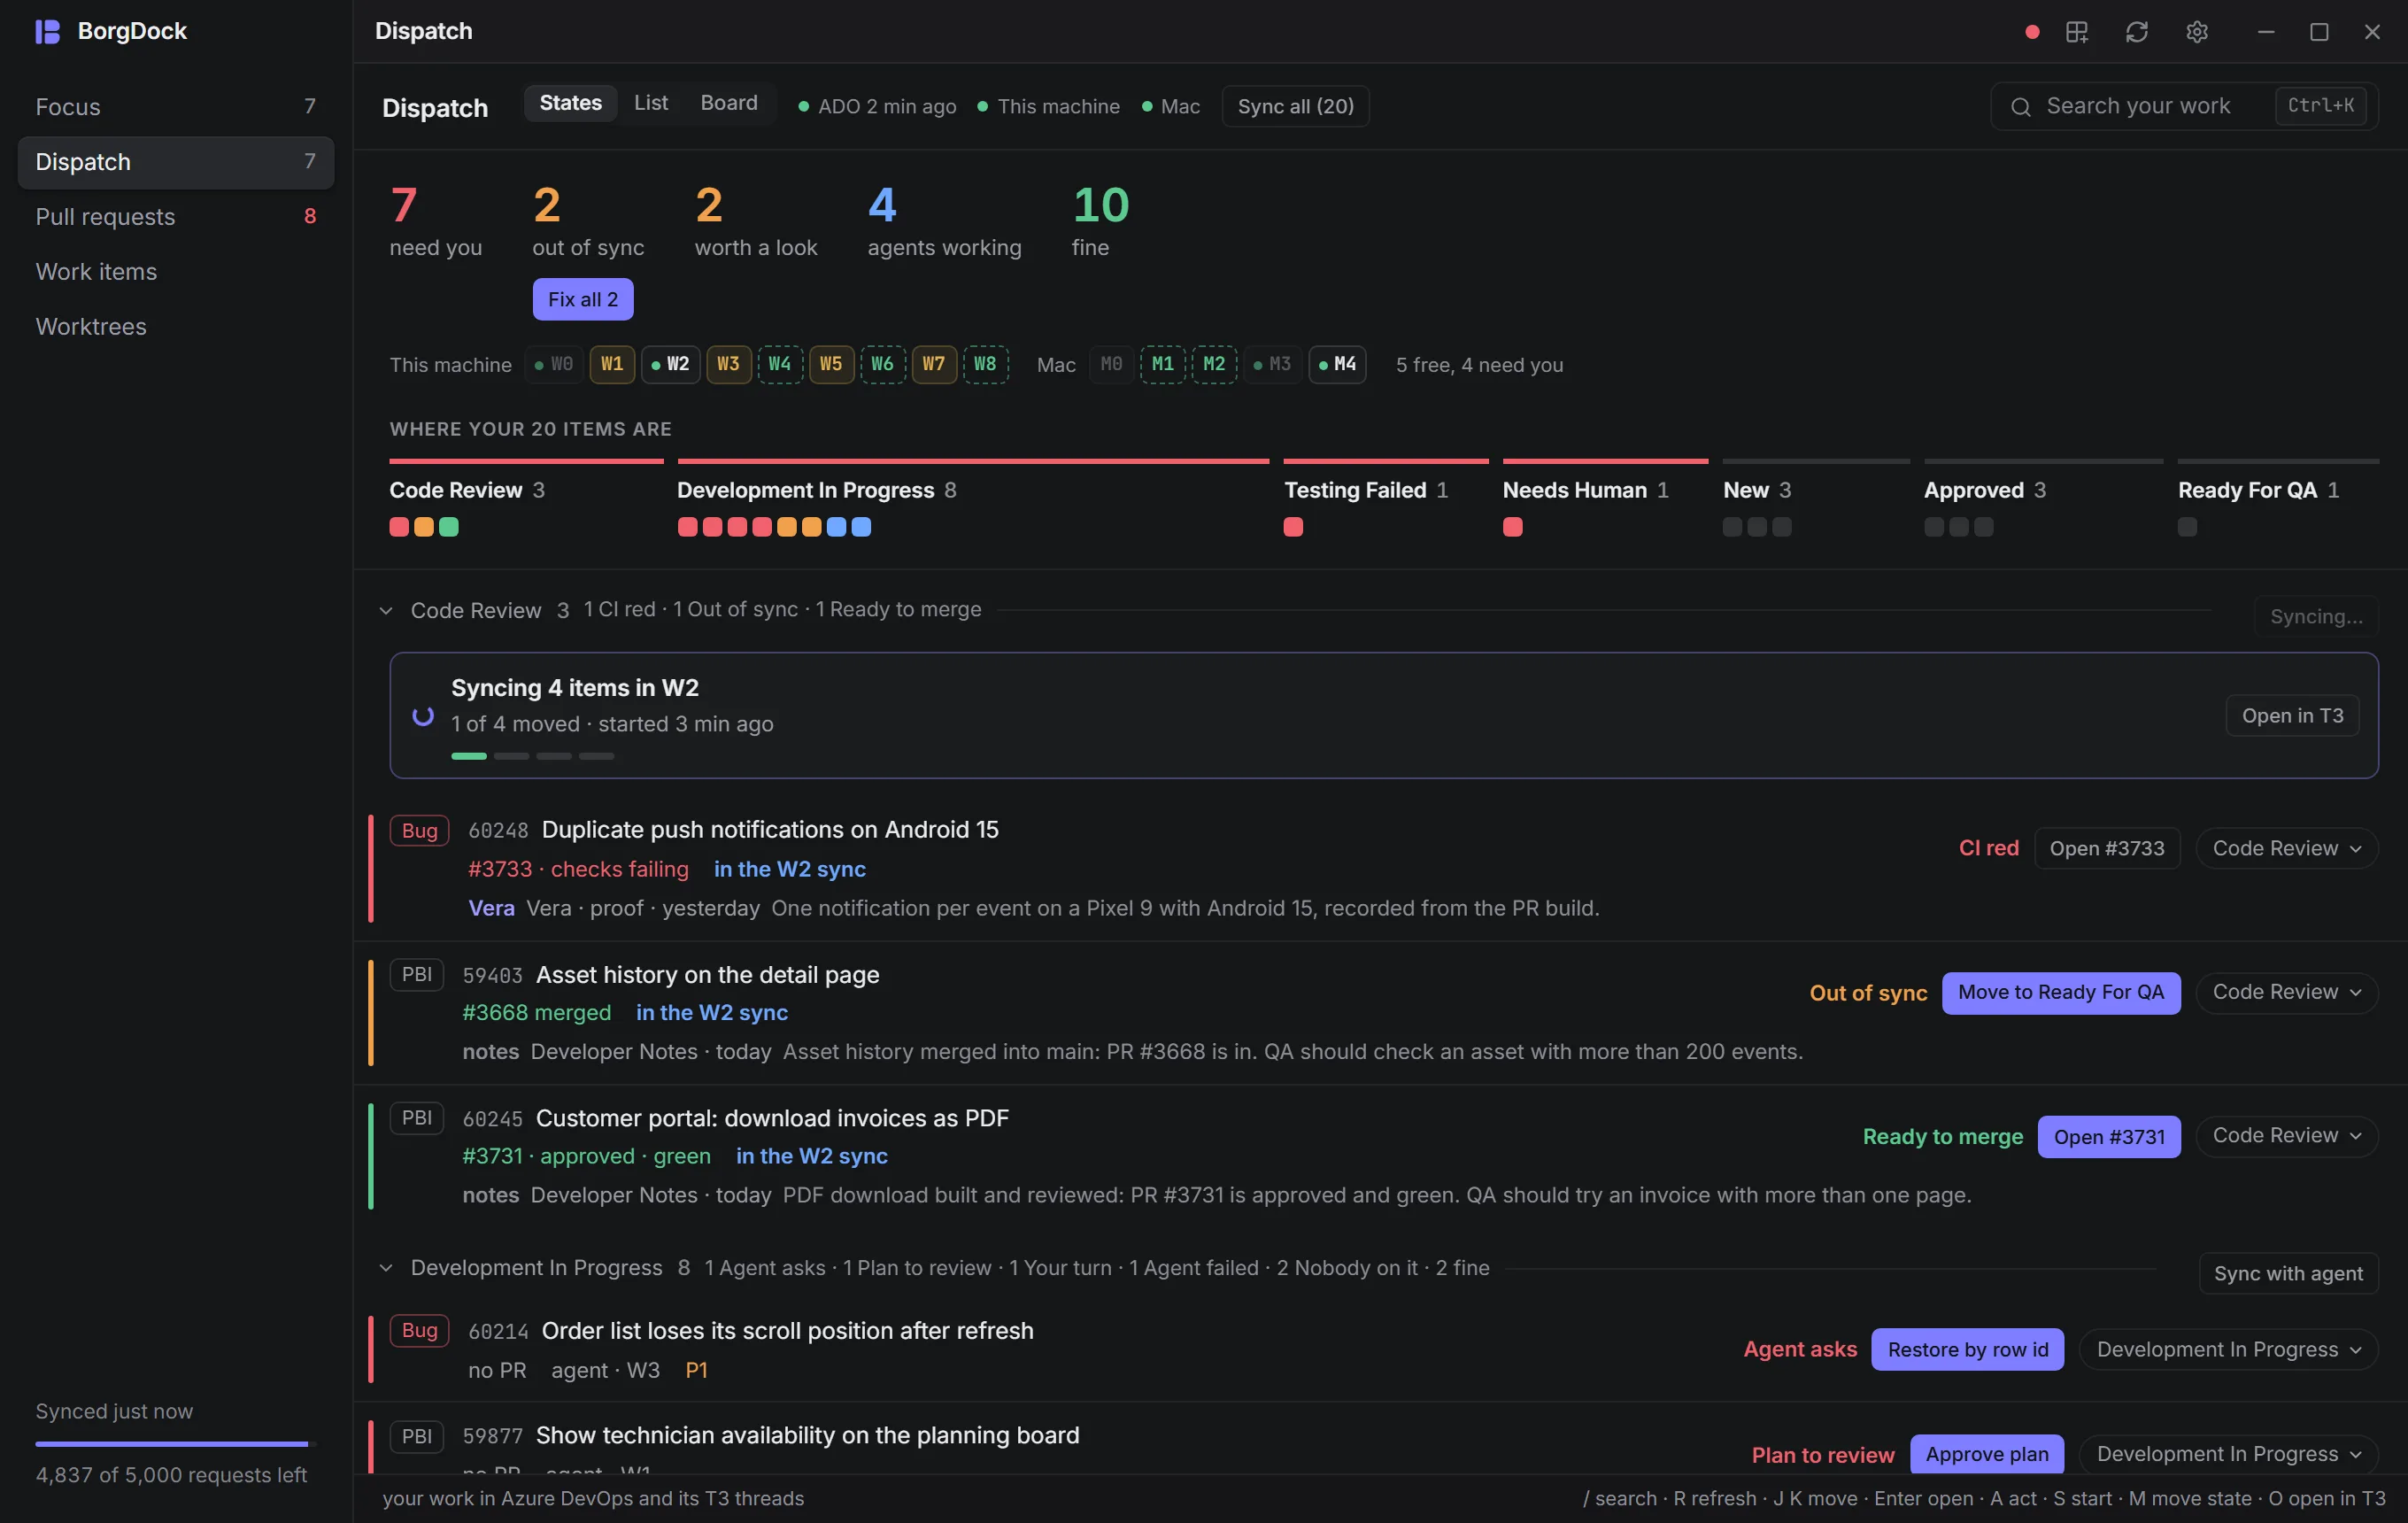2408x1523 pixels.
Task: Open state dropdown for technician availability item
Action: pos(2228,1454)
